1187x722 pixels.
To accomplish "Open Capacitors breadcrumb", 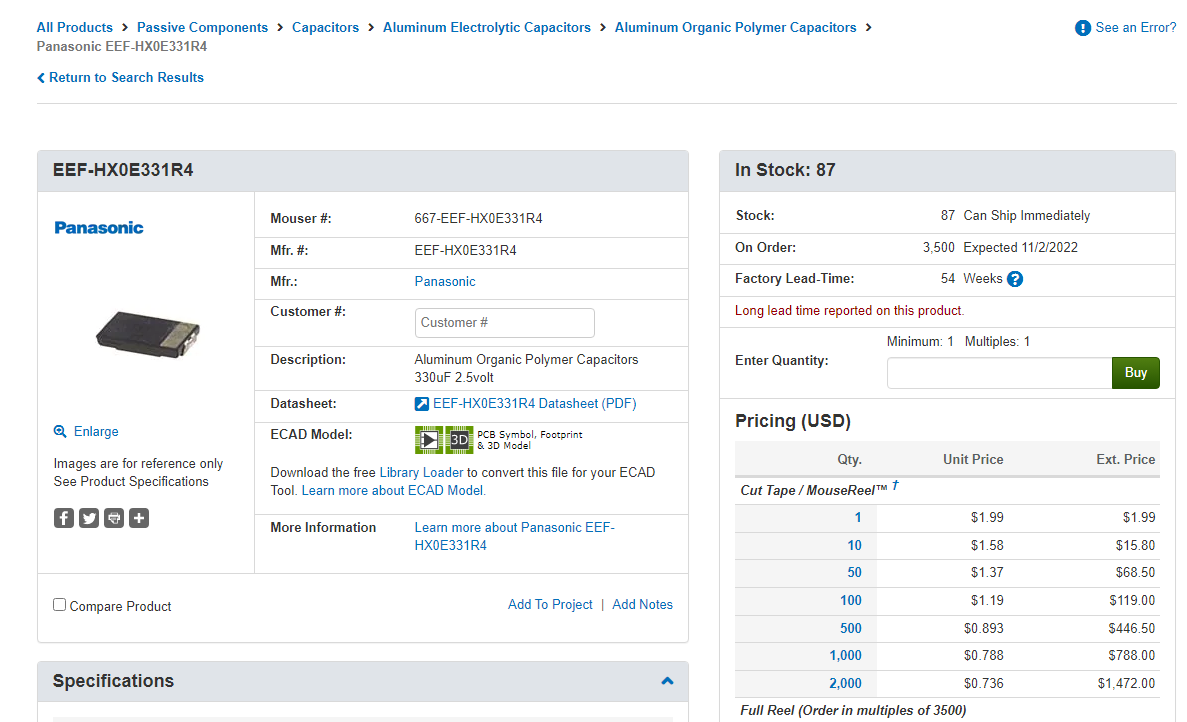I will [326, 27].
